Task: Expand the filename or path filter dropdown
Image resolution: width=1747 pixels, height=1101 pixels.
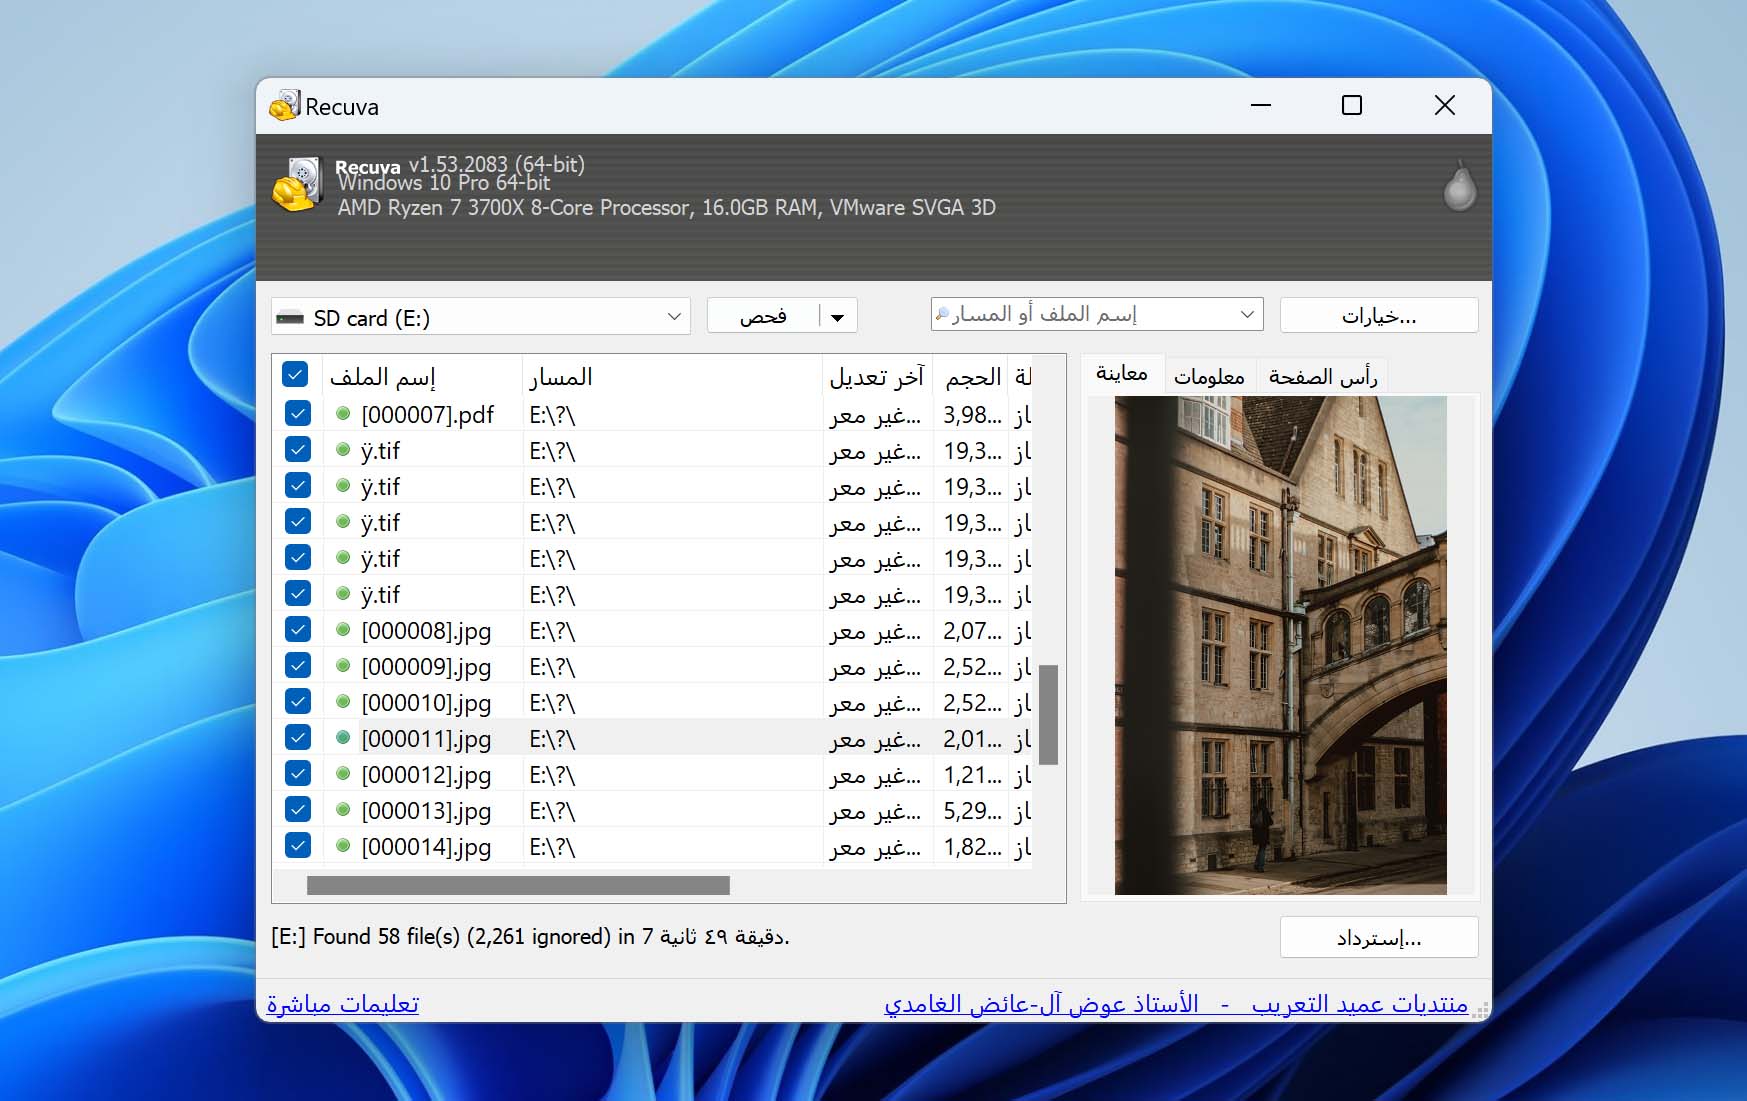Action: pyautogui.click(x=1247, y=314)
